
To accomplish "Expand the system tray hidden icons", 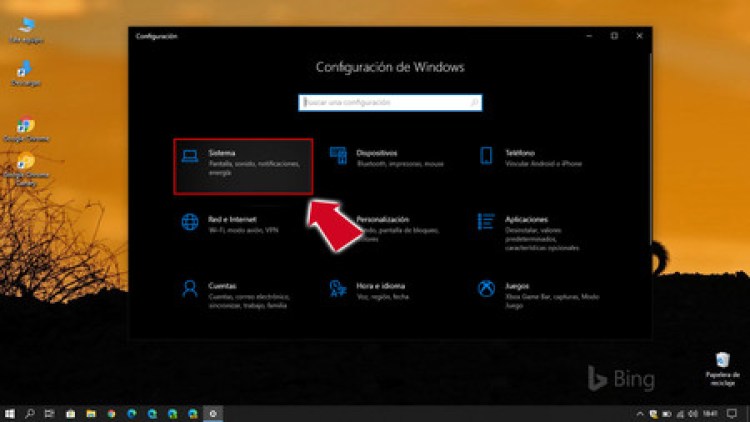I will tap(641, 412).
